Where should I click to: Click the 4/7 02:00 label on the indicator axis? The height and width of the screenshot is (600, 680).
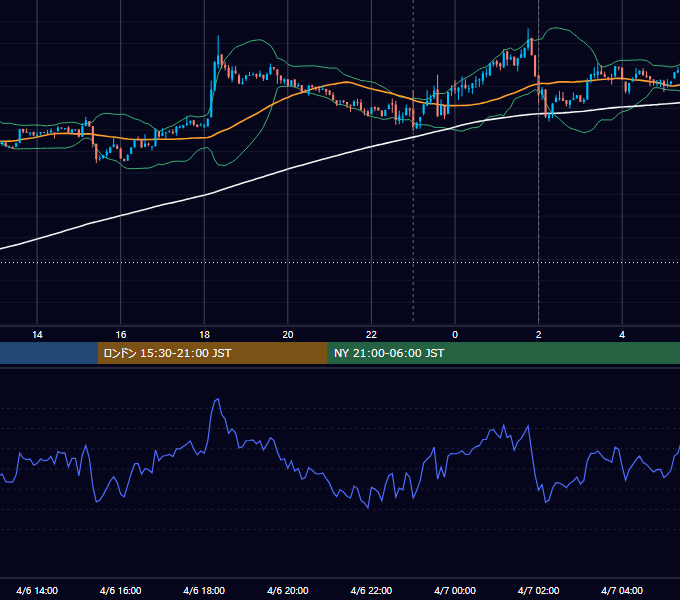pyautogui.click(x=538, y=590)
